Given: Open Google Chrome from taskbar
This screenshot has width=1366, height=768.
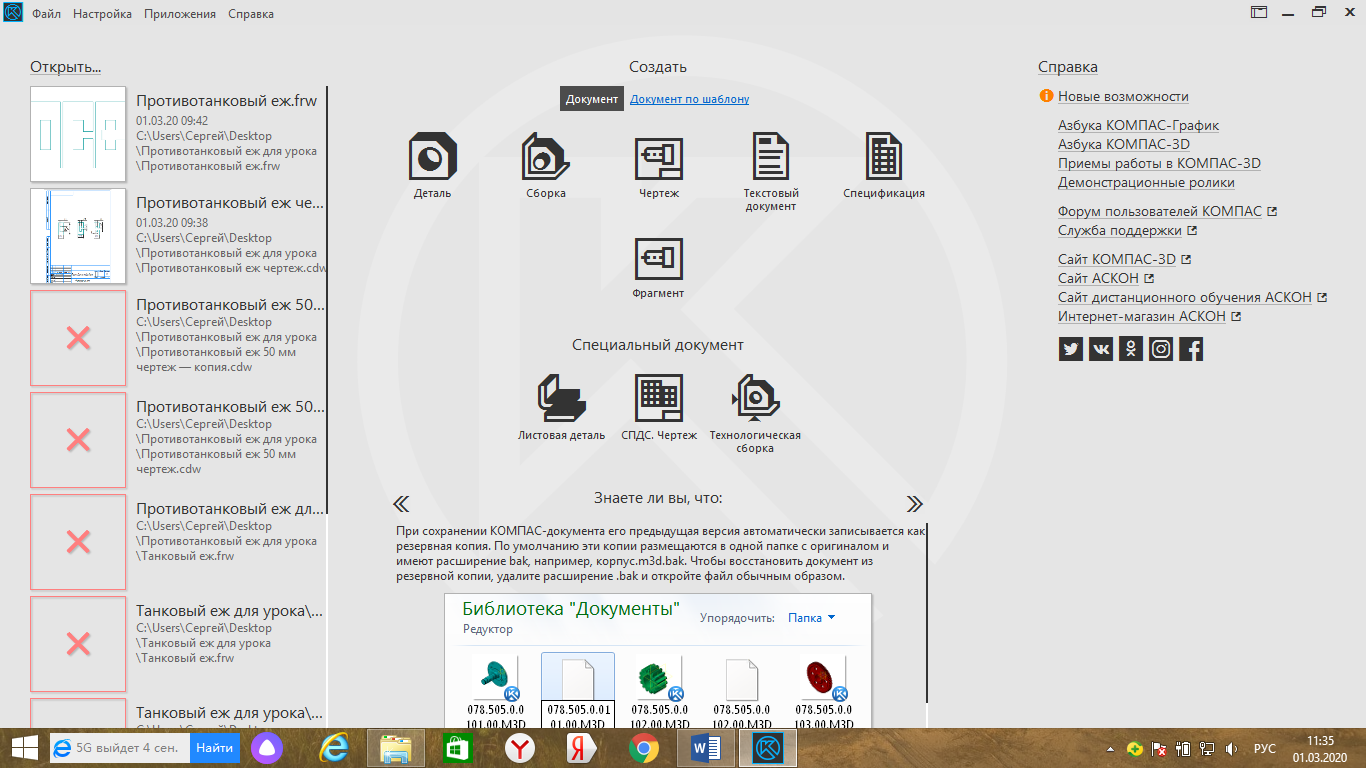Looking at the screenshot, I should 643,748.
